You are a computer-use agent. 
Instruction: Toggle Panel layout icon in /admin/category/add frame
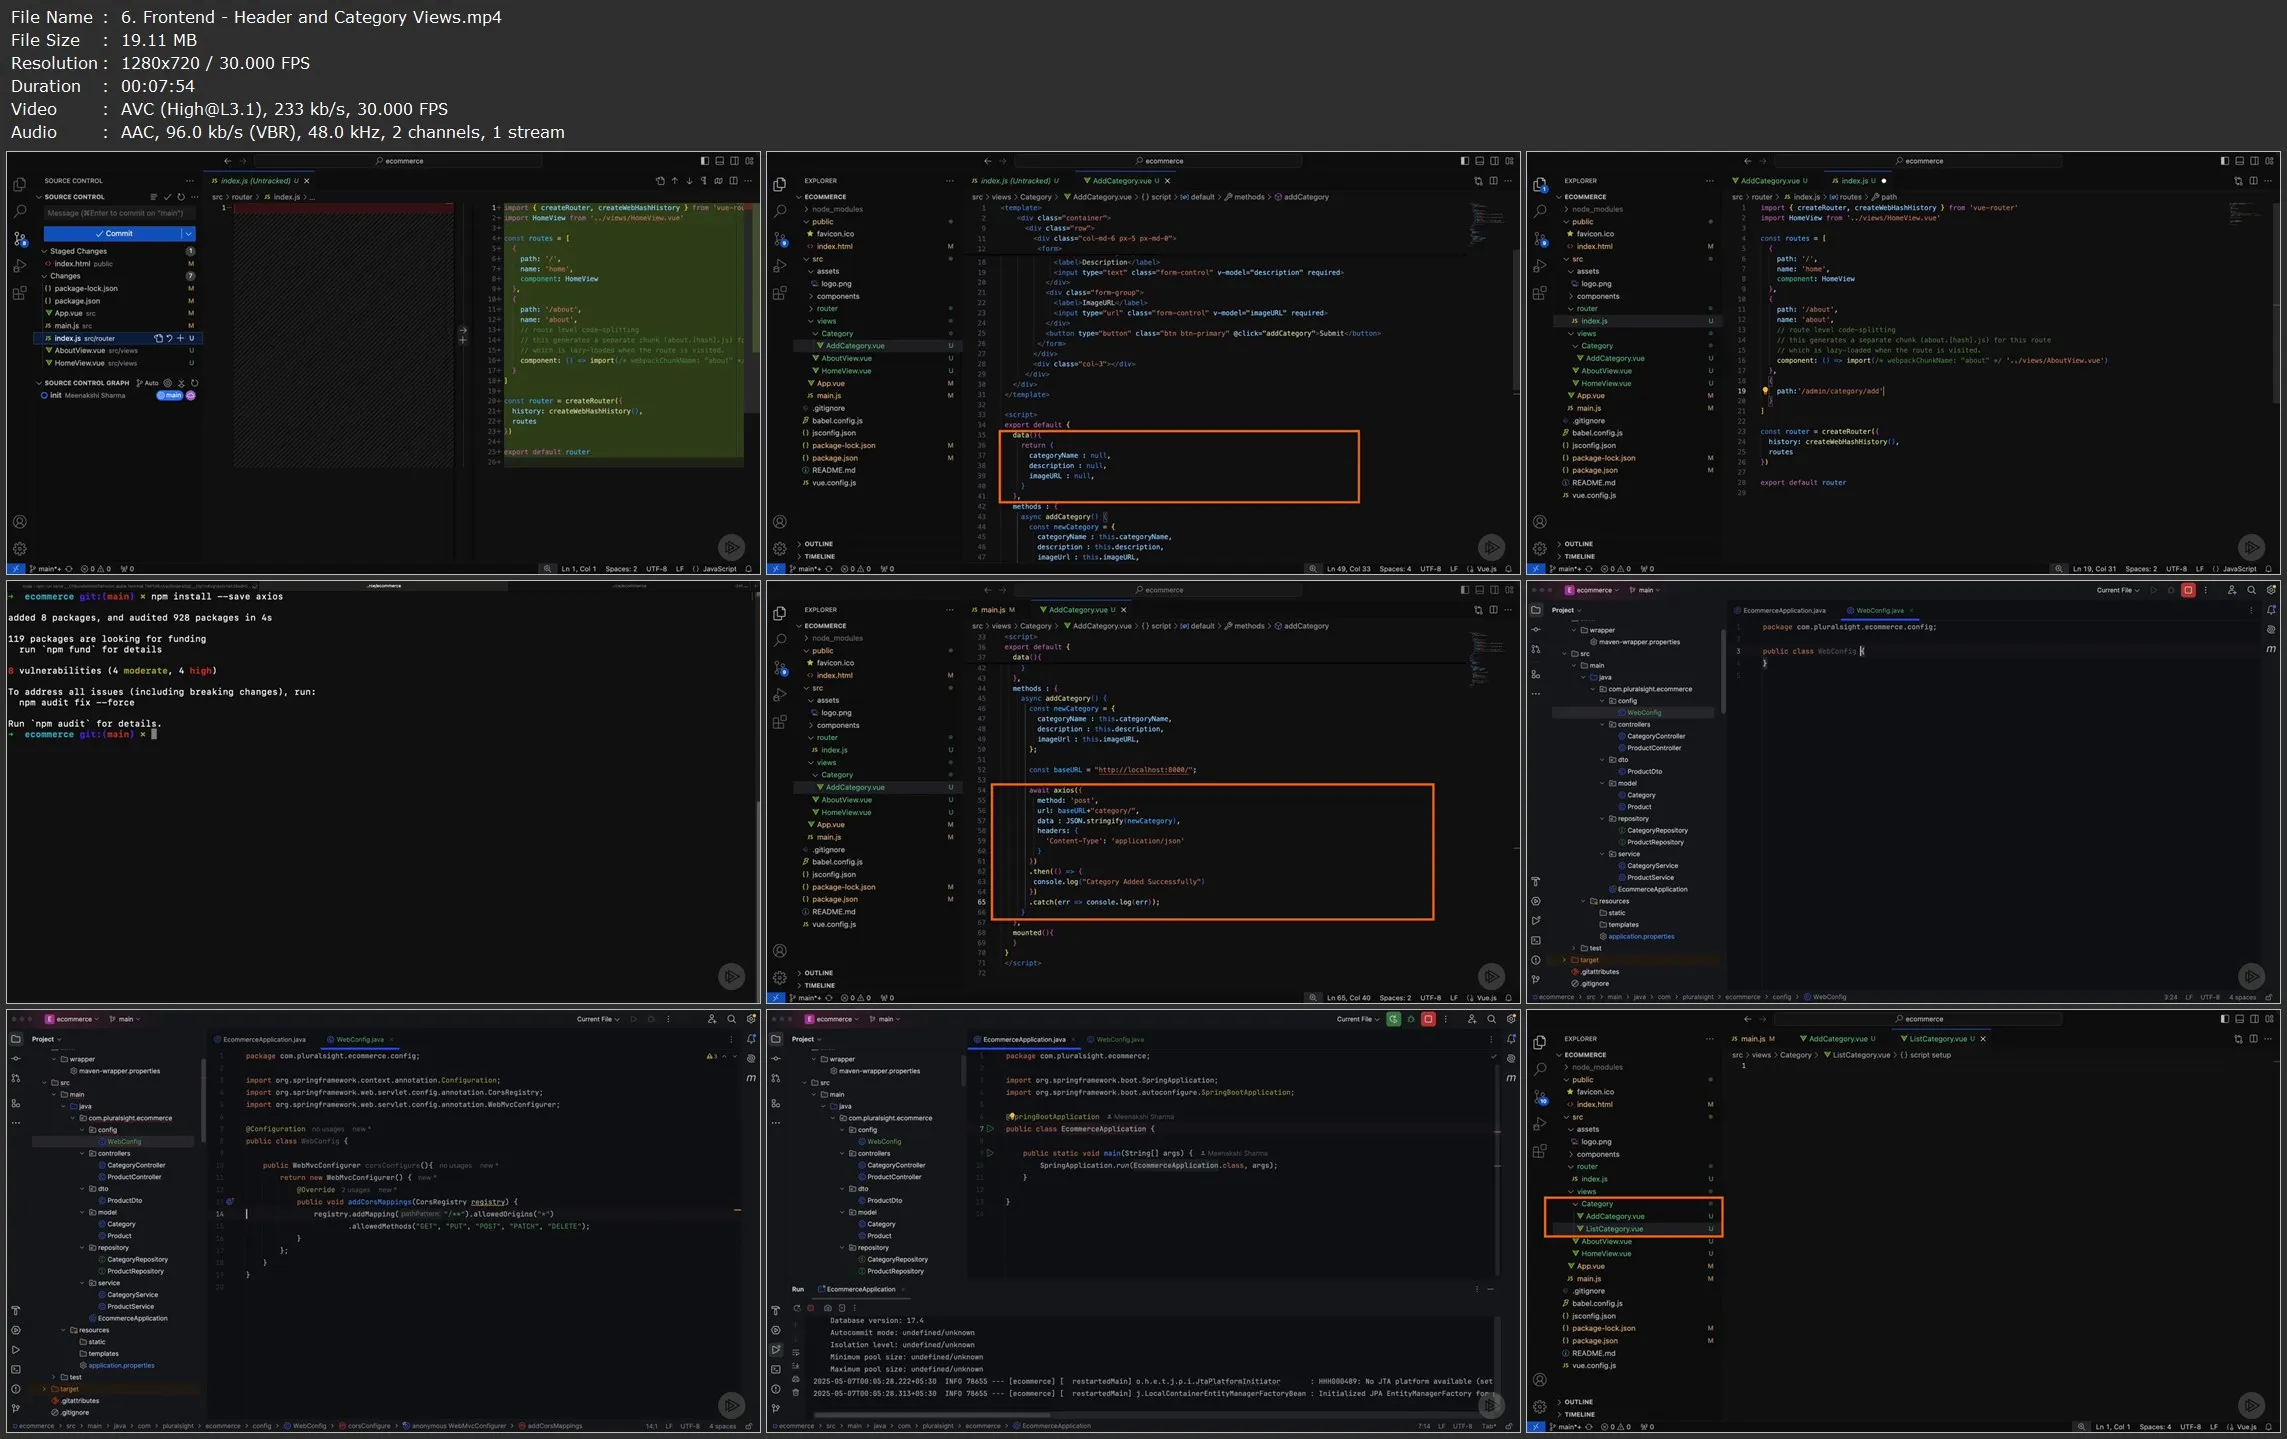pos(2240,161)
